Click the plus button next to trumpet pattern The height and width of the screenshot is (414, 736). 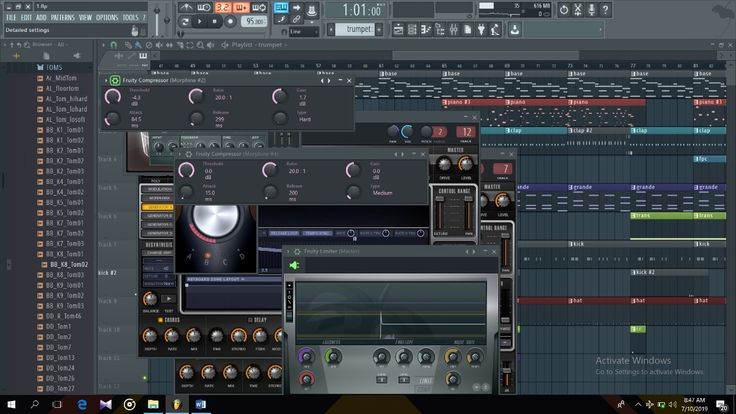click(379, 29)
